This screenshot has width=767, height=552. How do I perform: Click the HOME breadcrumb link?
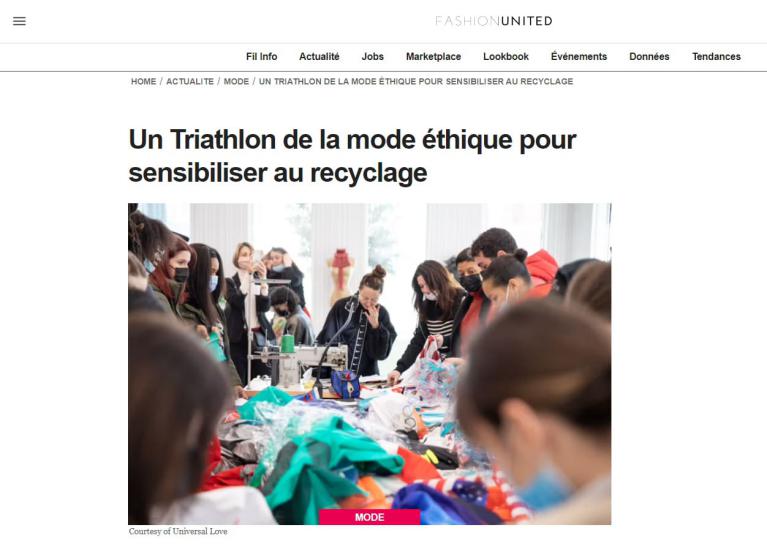tap(143, 81)
